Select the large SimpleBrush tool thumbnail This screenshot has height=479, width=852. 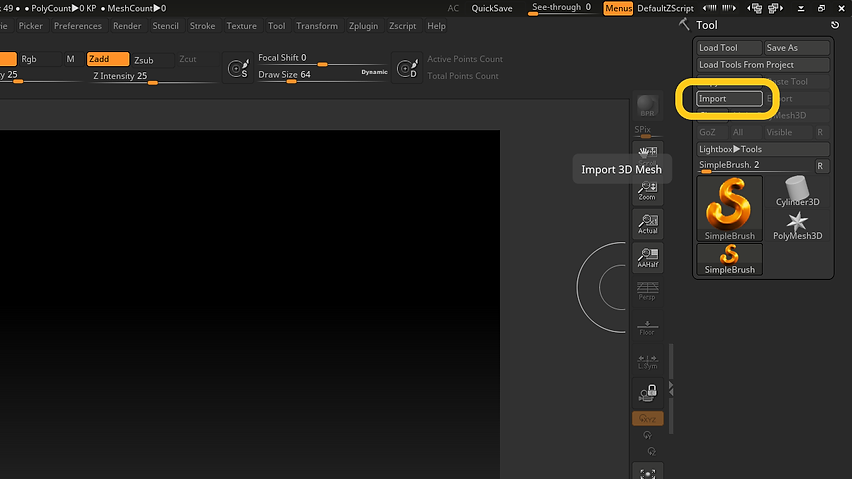(730, 209)
